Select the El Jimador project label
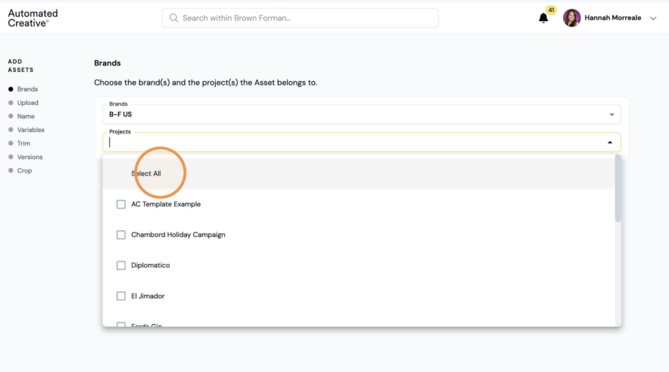The width and height of the screenshot is (669, 372). click(x=148, y=296)
